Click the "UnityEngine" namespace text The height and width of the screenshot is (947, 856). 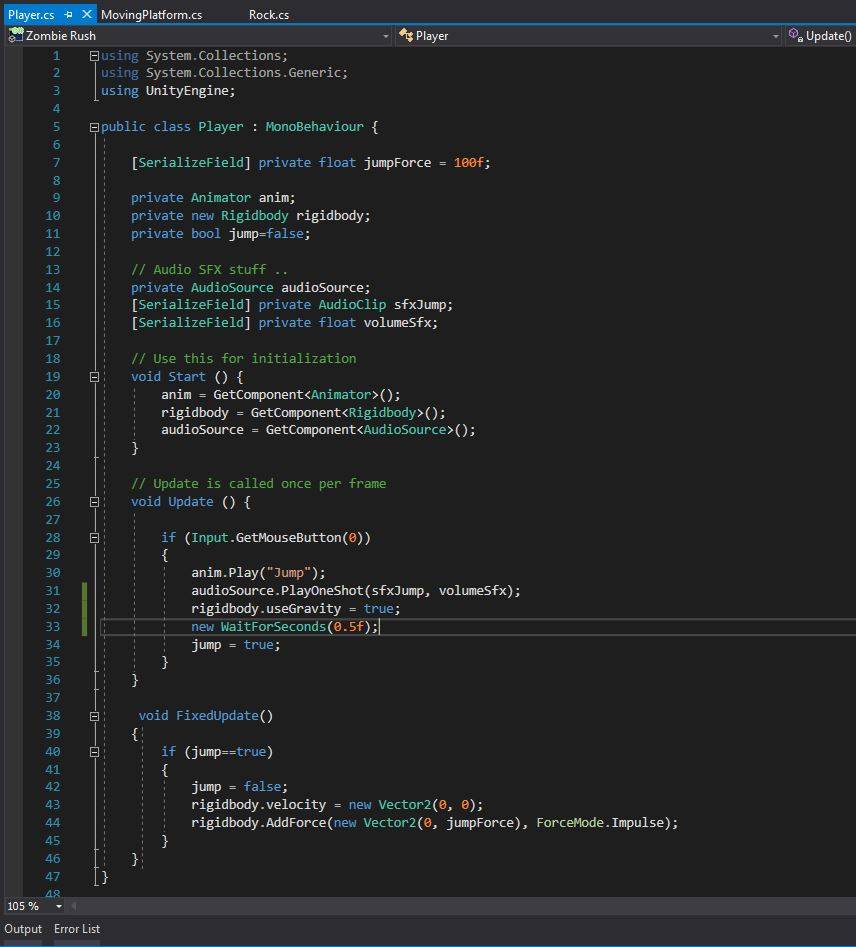click(x=187, y=91)
